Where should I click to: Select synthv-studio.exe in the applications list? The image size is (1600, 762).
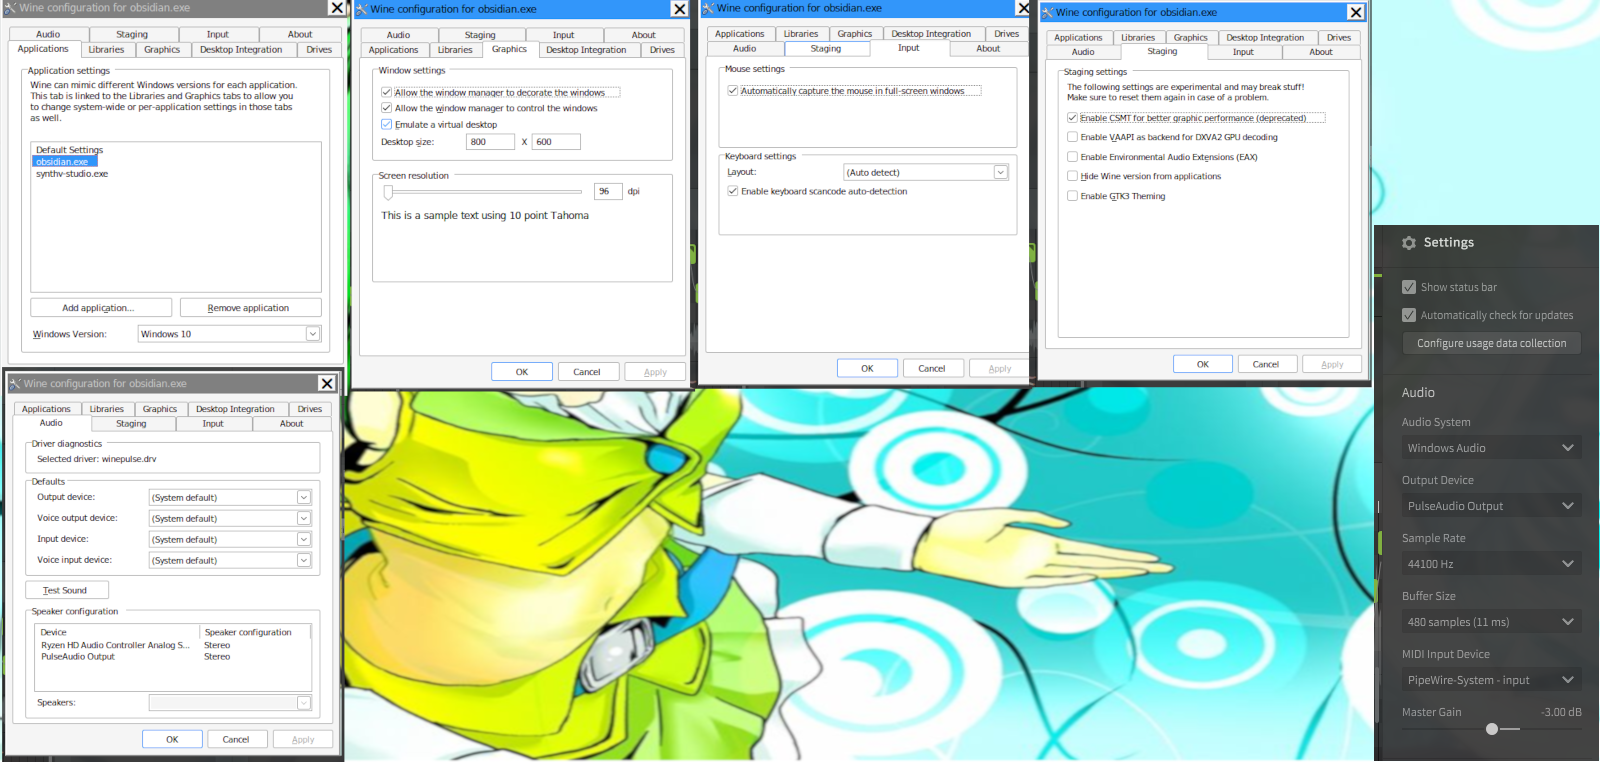click(x=72, y=174)
